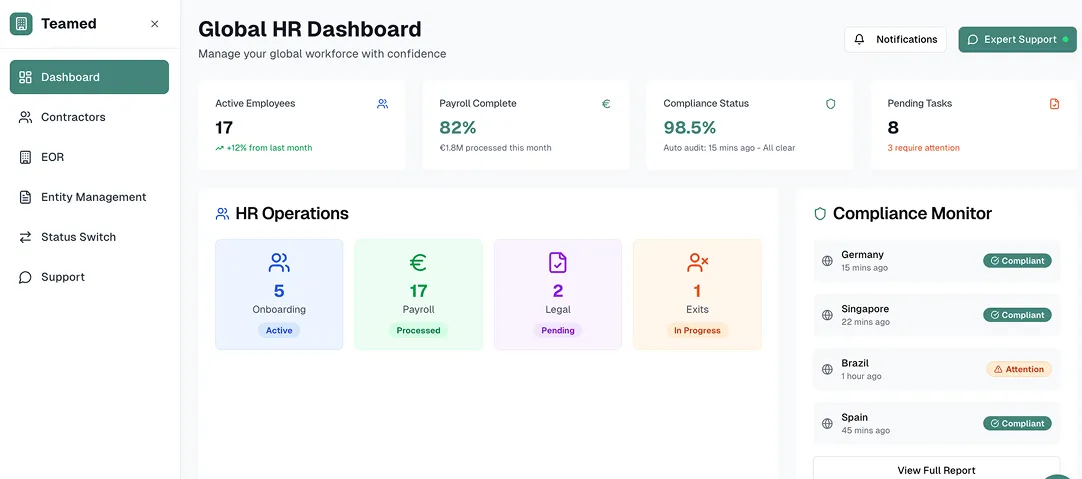1082x479 pixels.
Task: Open the Dashboard menu item
Action: coord(89,77)
